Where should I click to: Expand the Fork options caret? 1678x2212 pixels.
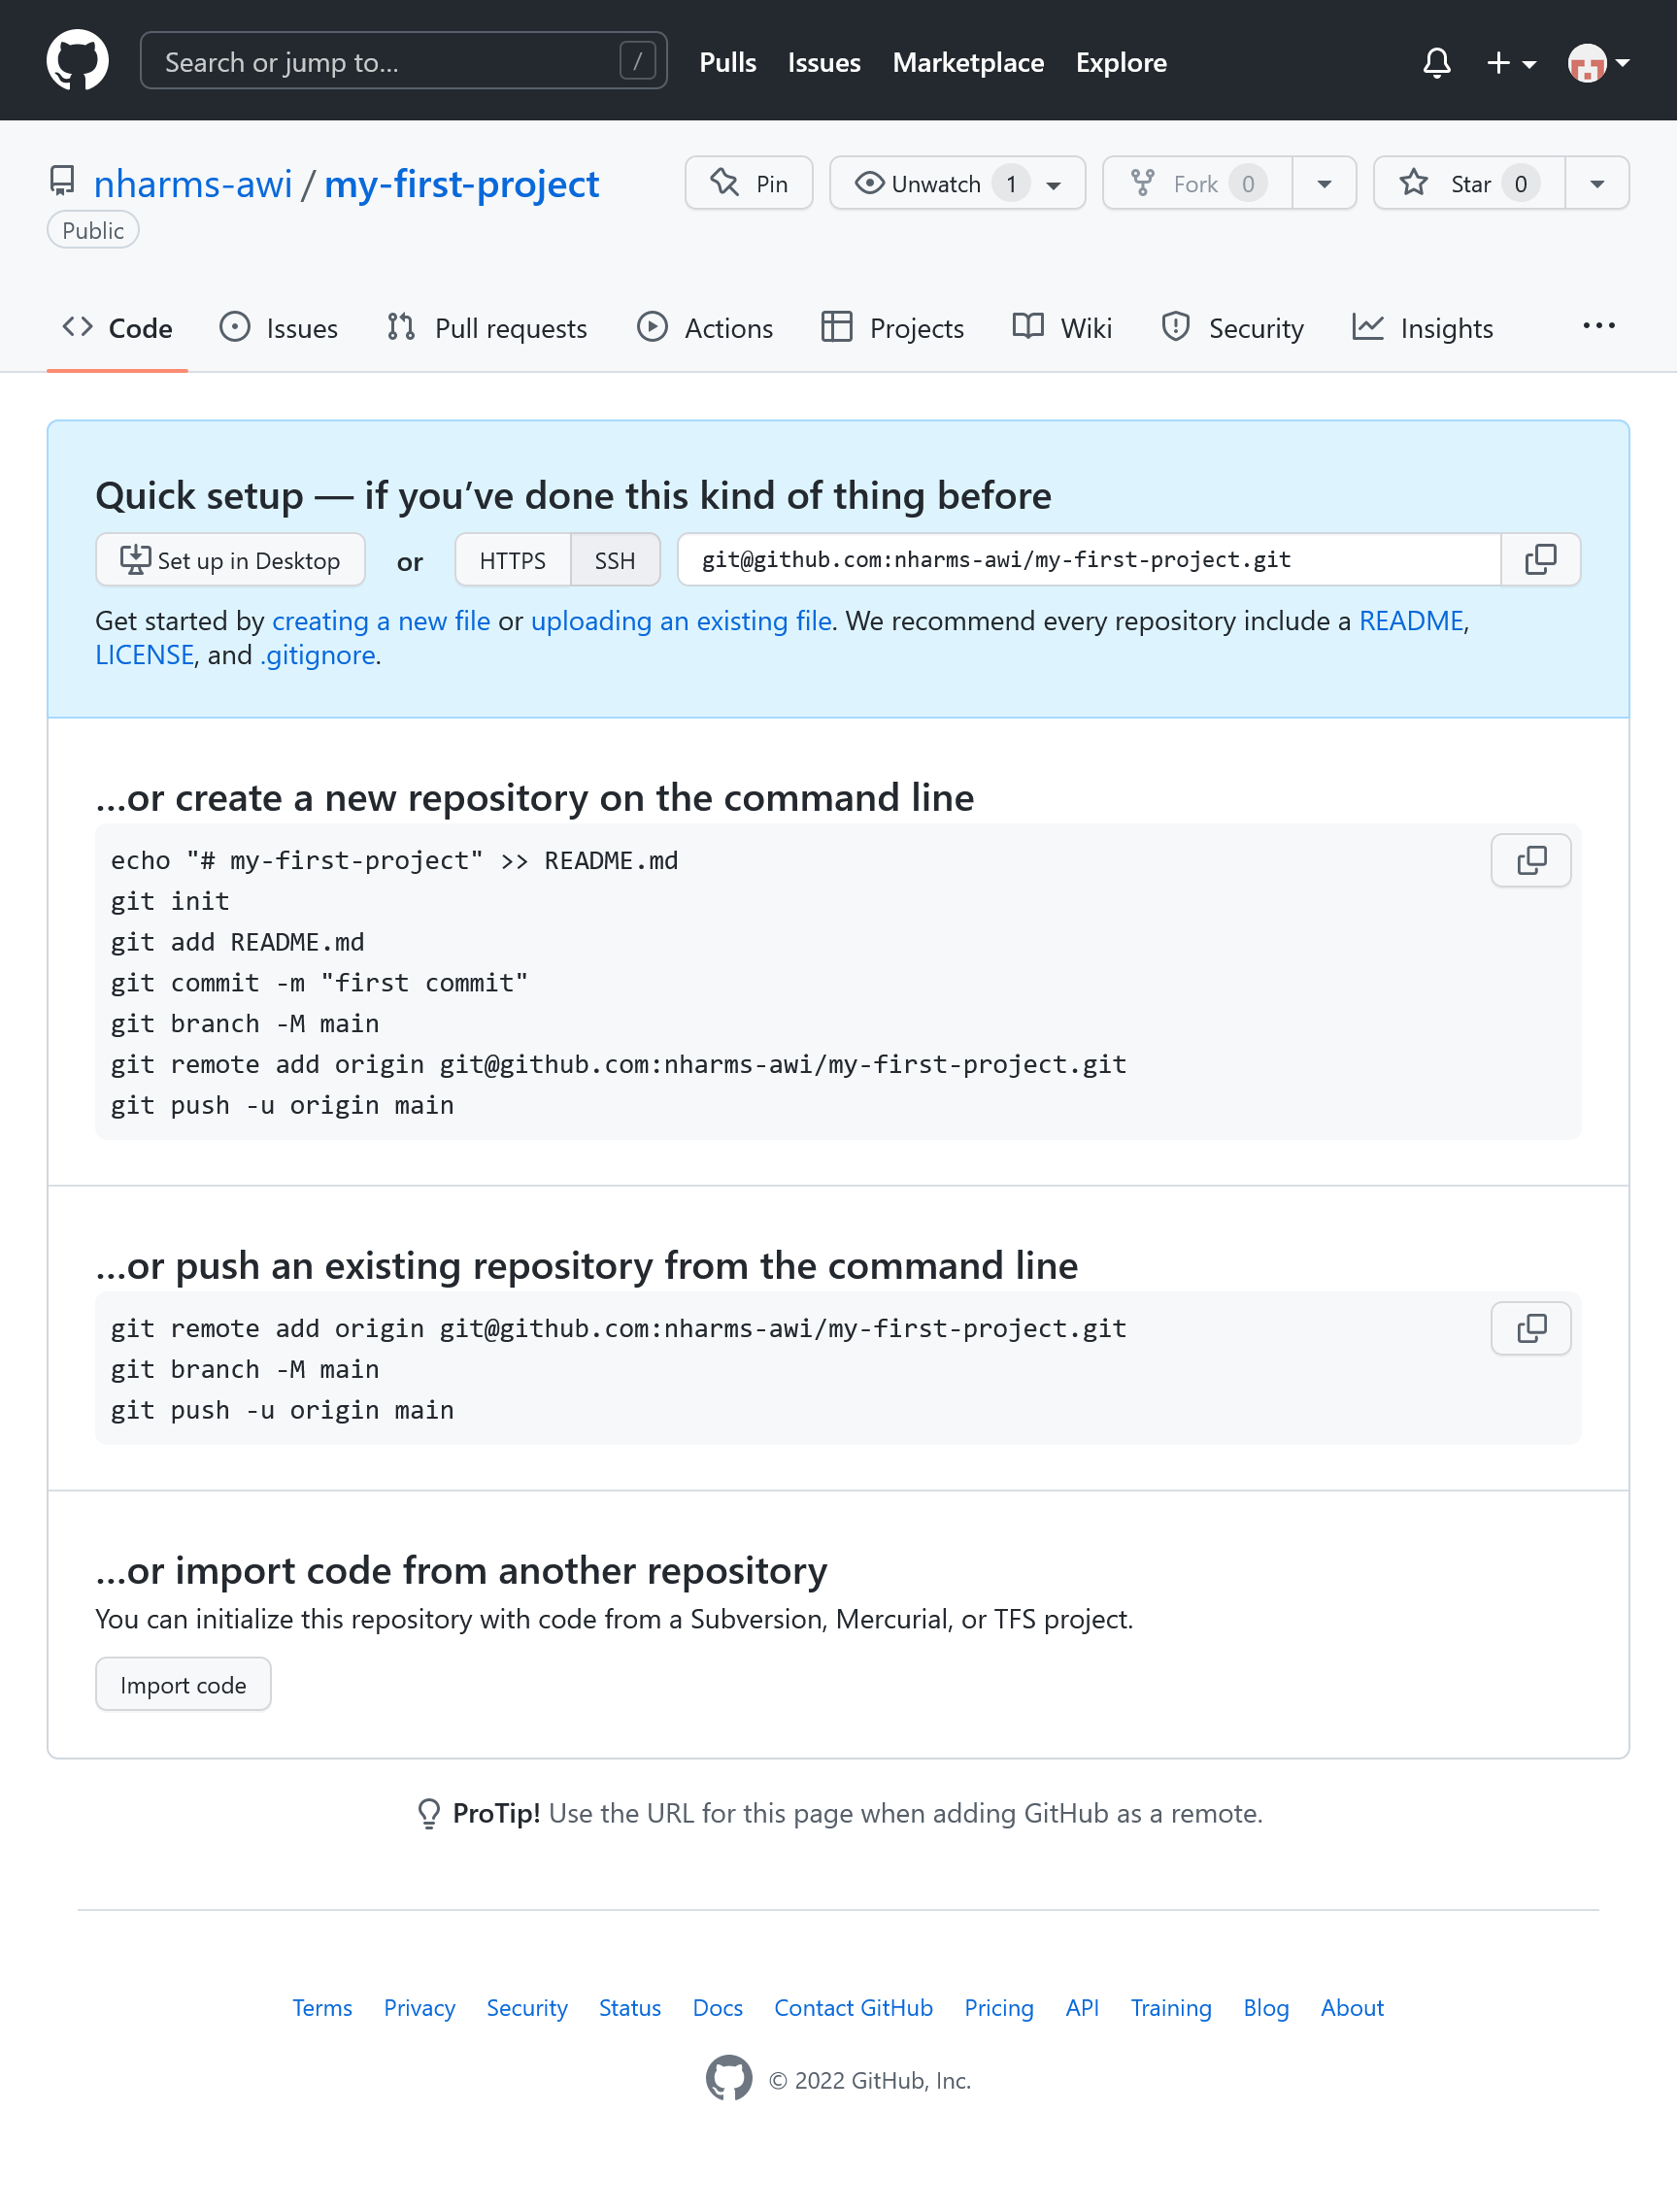pyautogui.click(x=1325, y=183)
